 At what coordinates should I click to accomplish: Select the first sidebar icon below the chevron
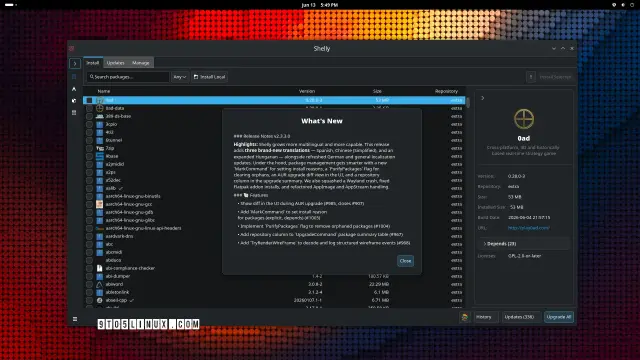74,76
